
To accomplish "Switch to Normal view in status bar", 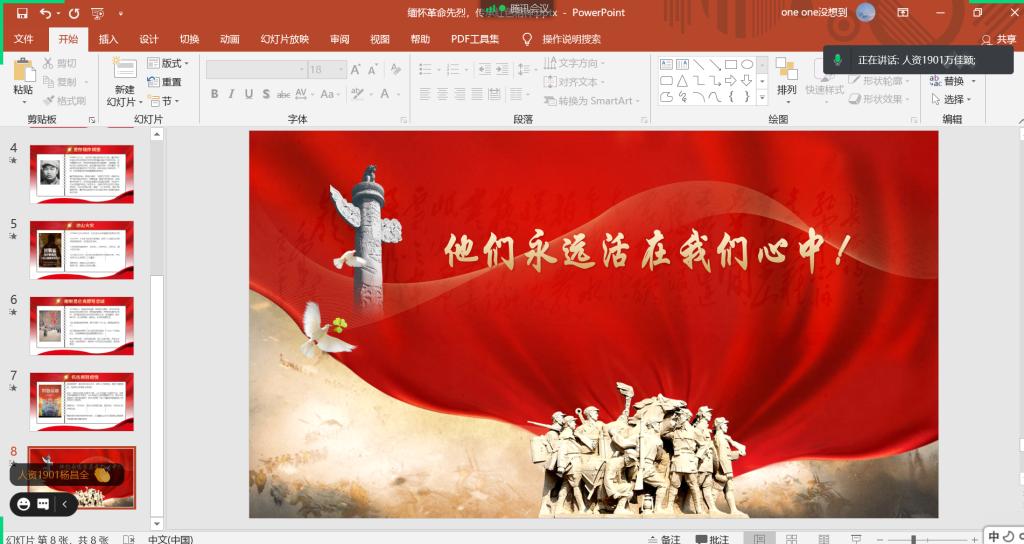I will tap(760, 539).
